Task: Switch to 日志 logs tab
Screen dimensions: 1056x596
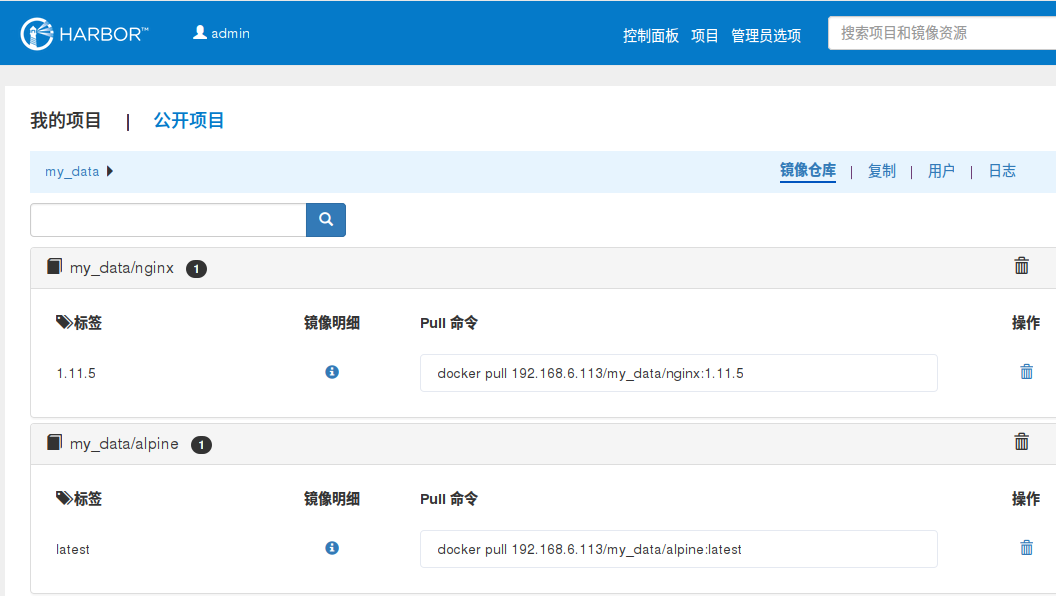Action: [1001, 171]
